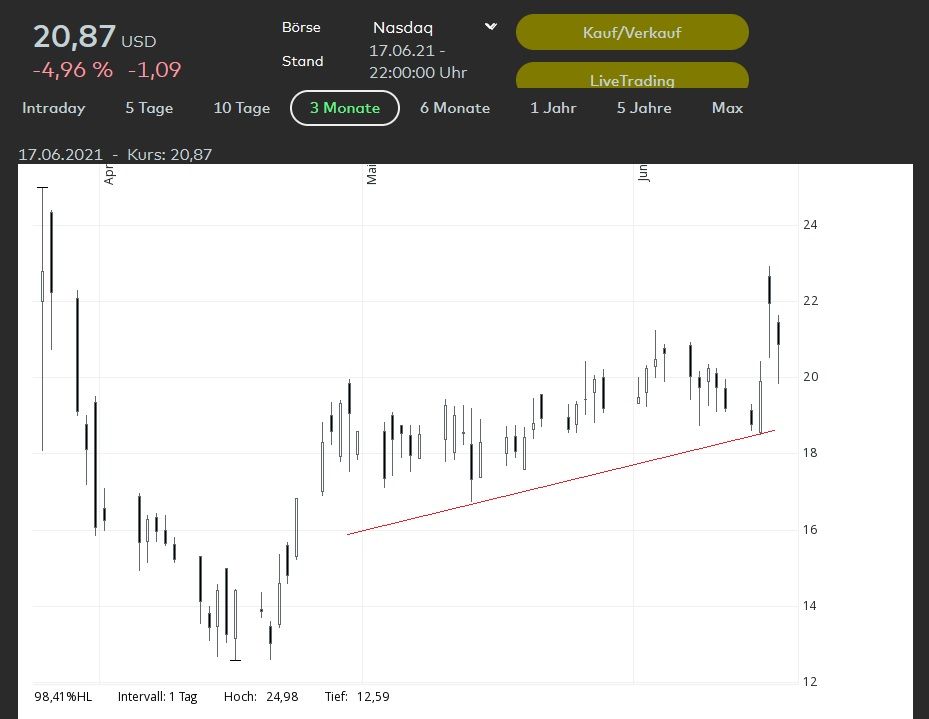929x719 pixels.
Task: Select the 5 Tage range
Action: [x=149, y=108]
